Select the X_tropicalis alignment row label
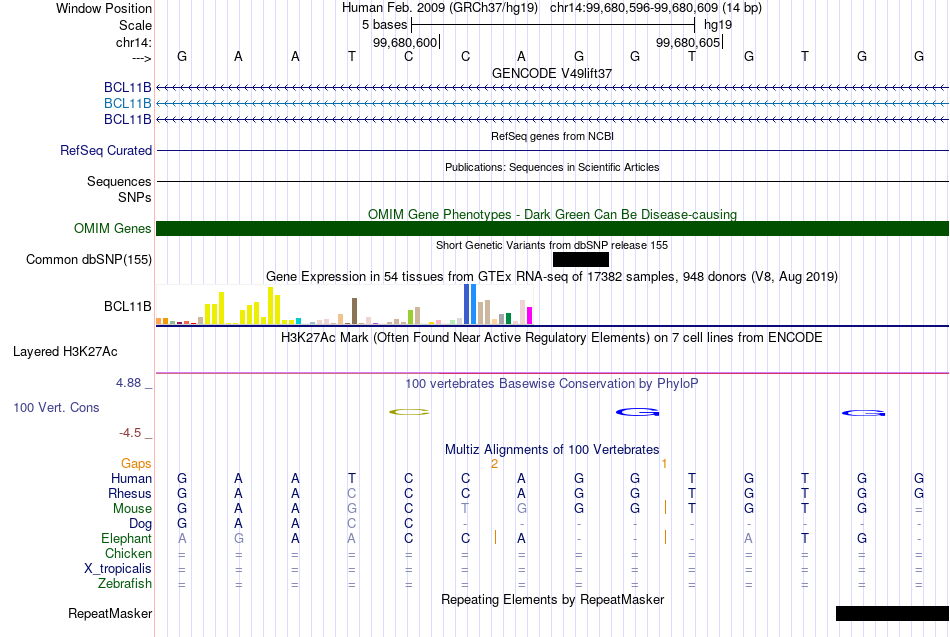Screen dimensions: 950x637 pos(118,569)
